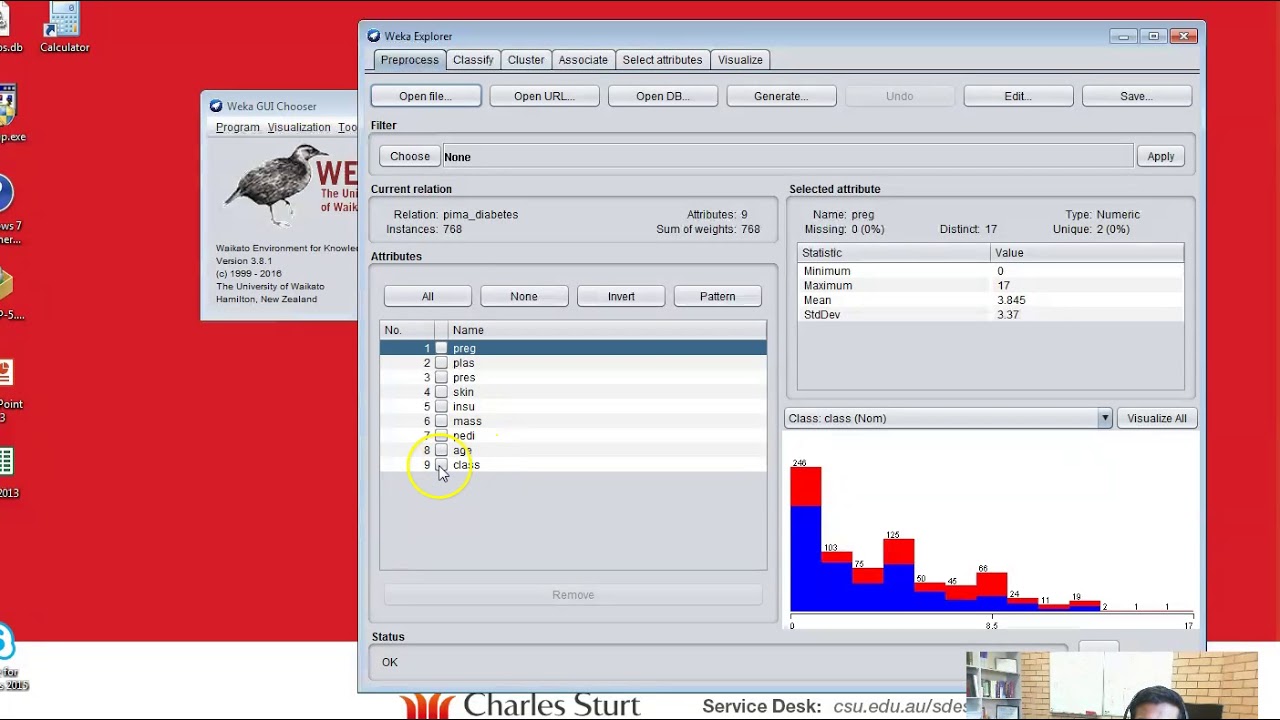Select the preg attribute name
This screenshot has height=720, width=1280.
click(464, 348)
